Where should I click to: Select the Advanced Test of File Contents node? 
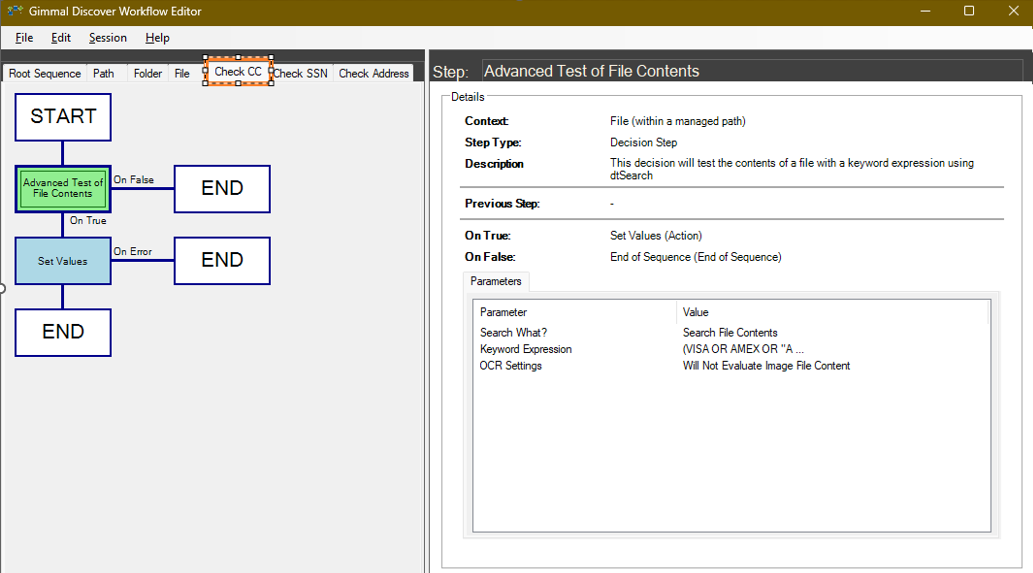coord(63,188)
